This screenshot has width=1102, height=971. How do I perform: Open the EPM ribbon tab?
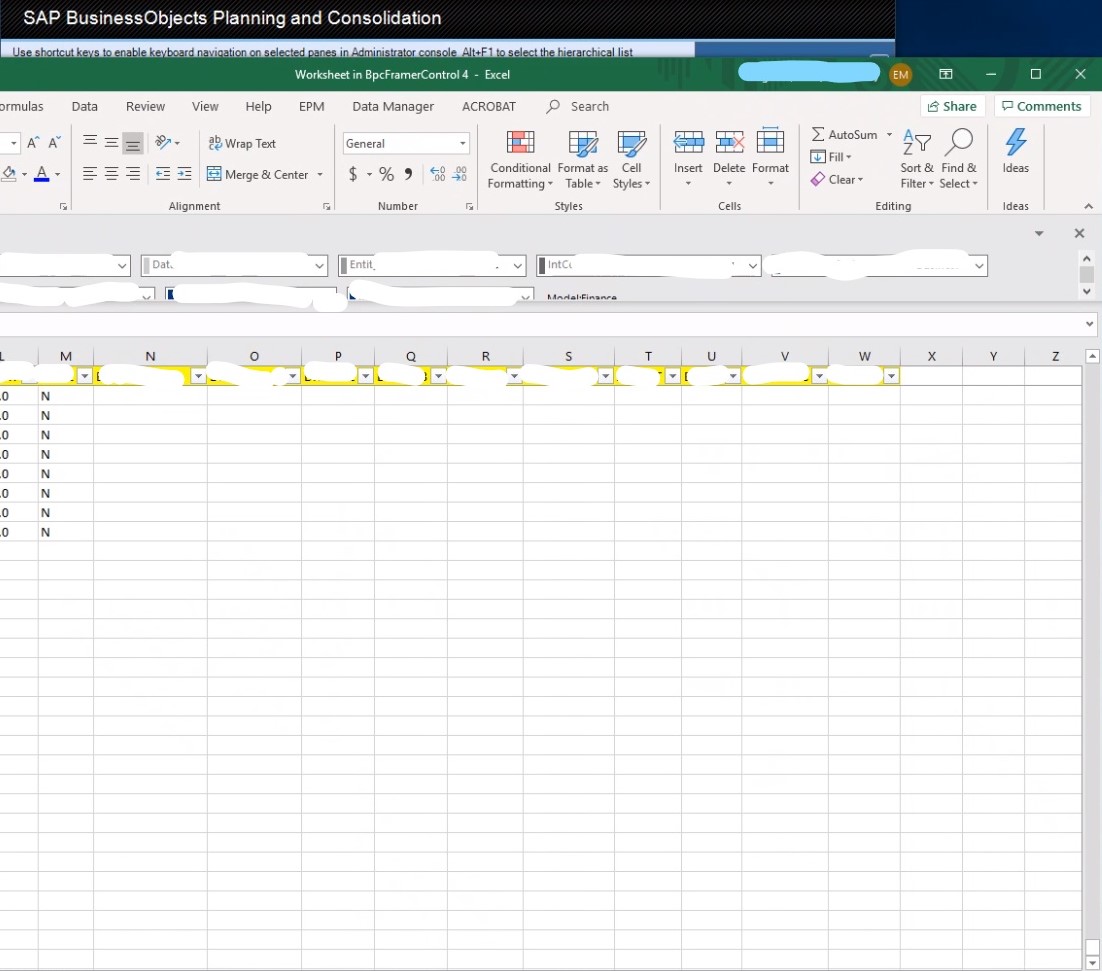[x=311, y=106]
